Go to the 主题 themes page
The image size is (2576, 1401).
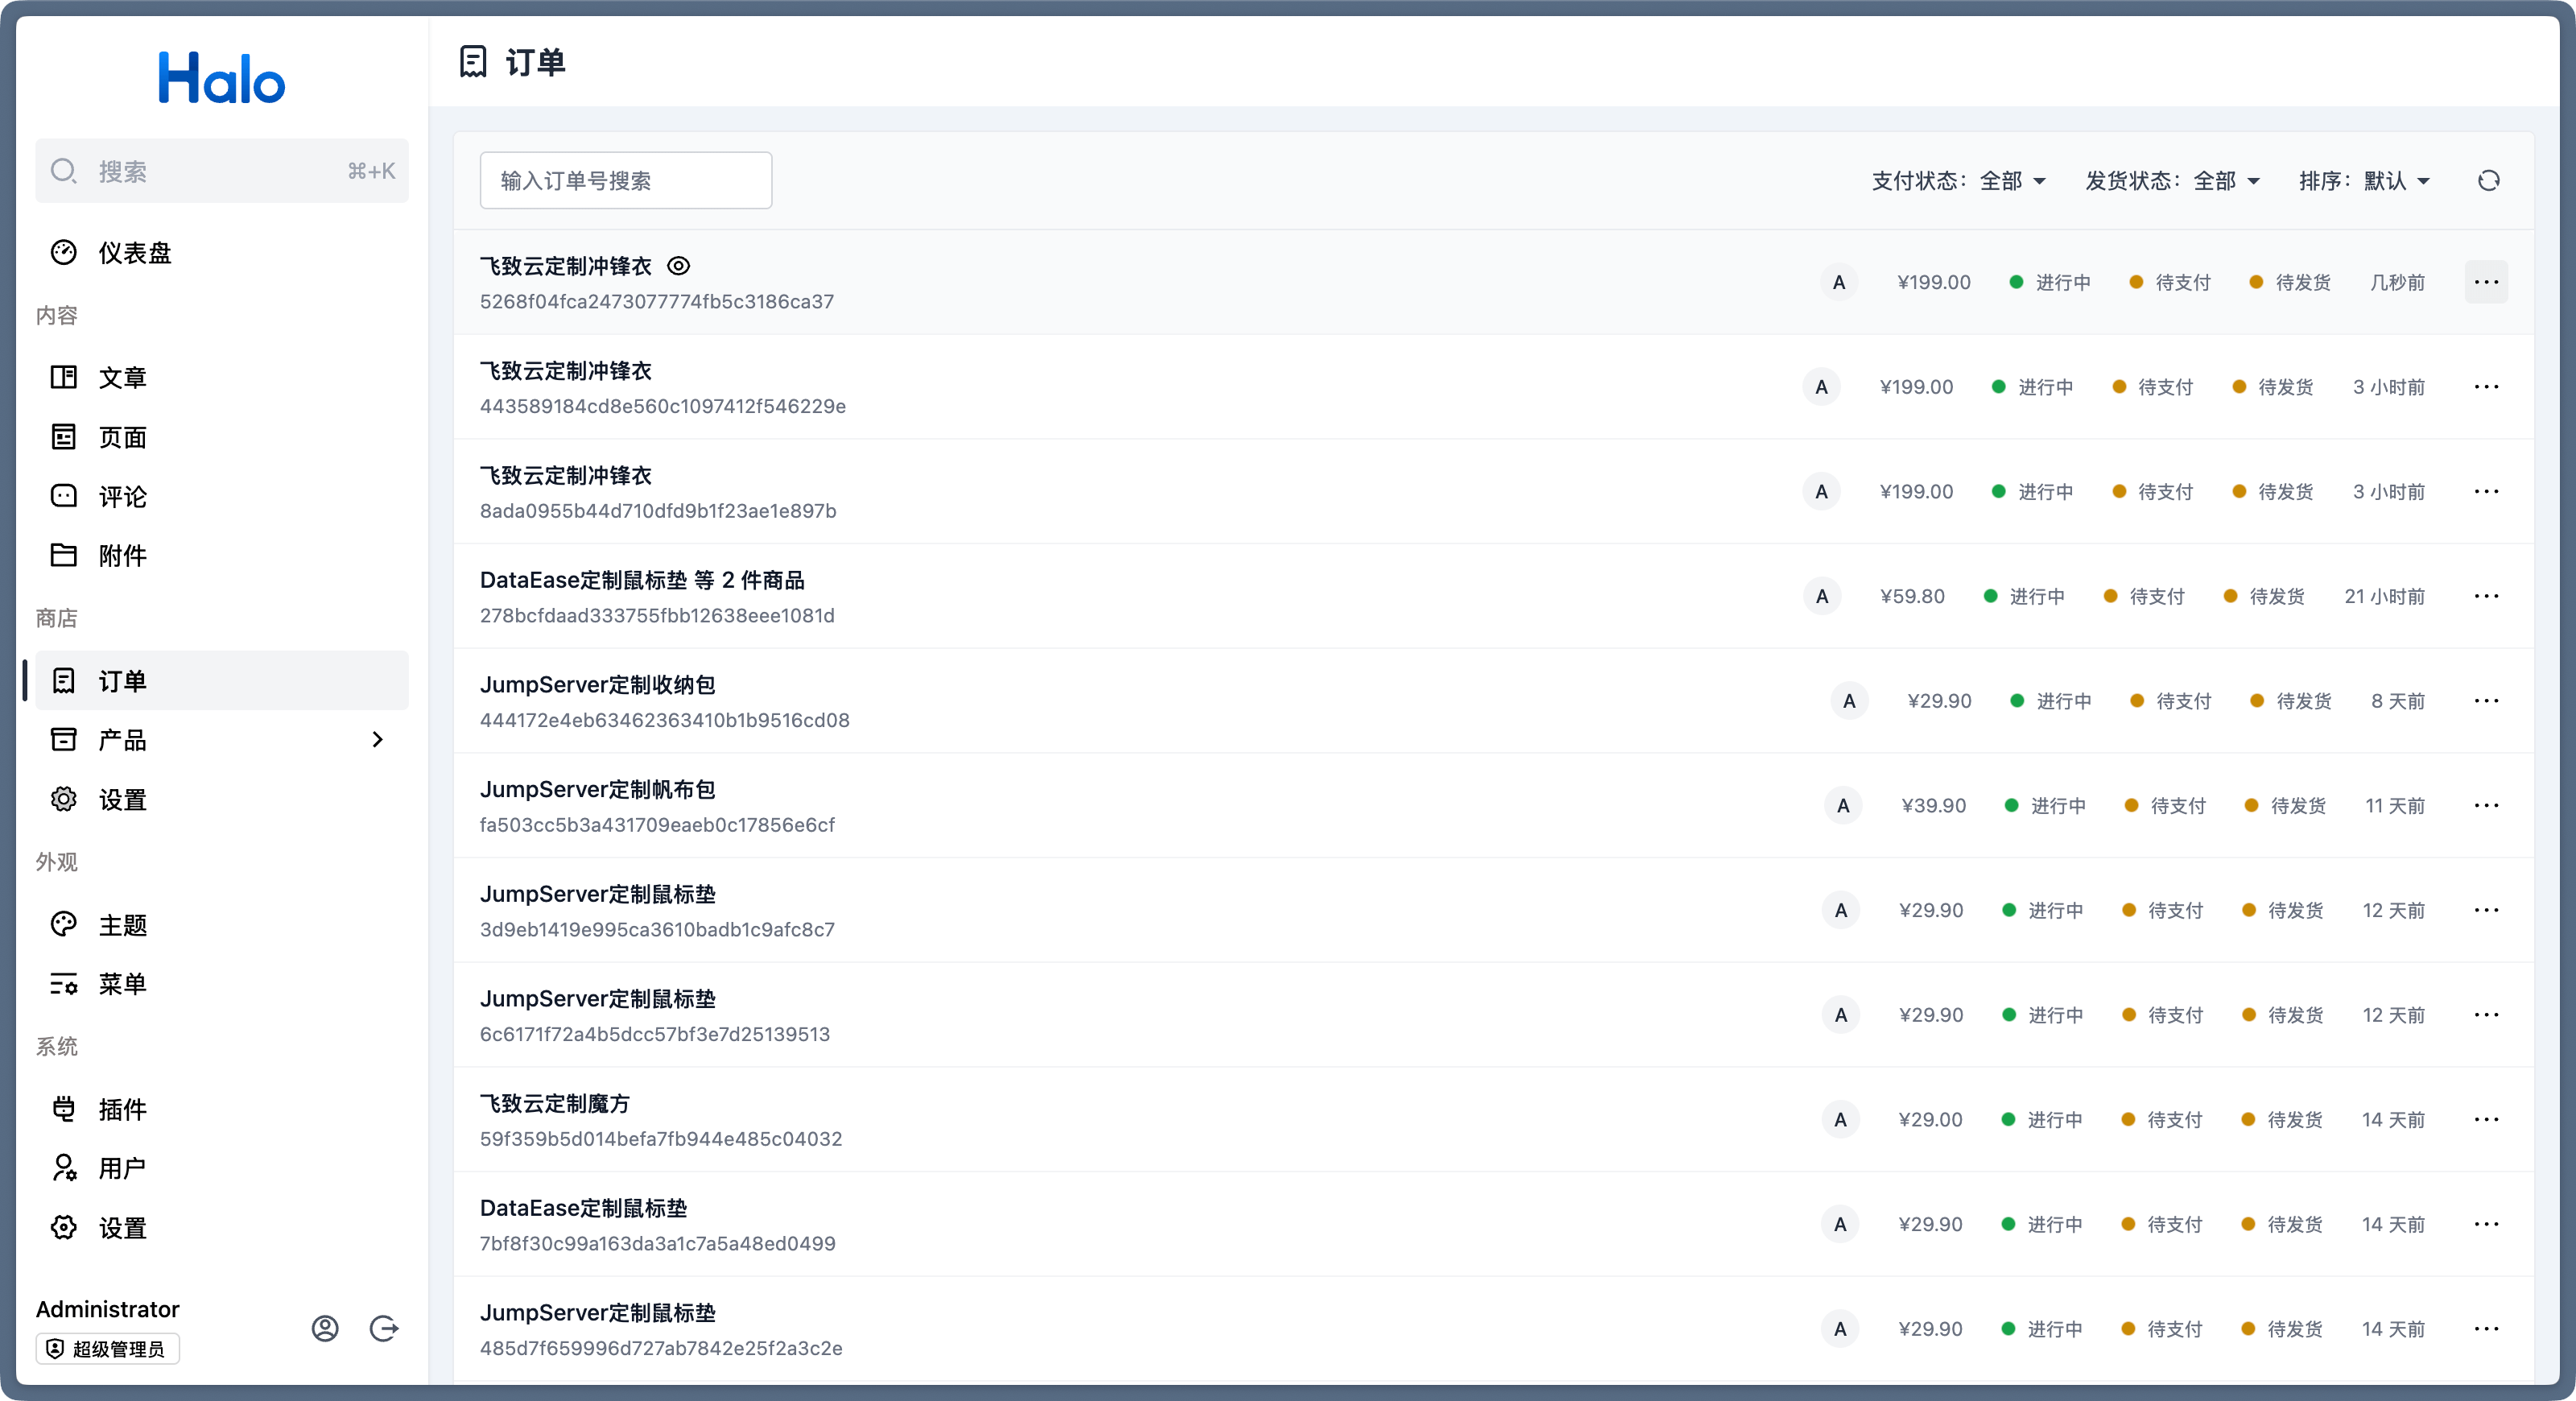[x=122, y=925]
